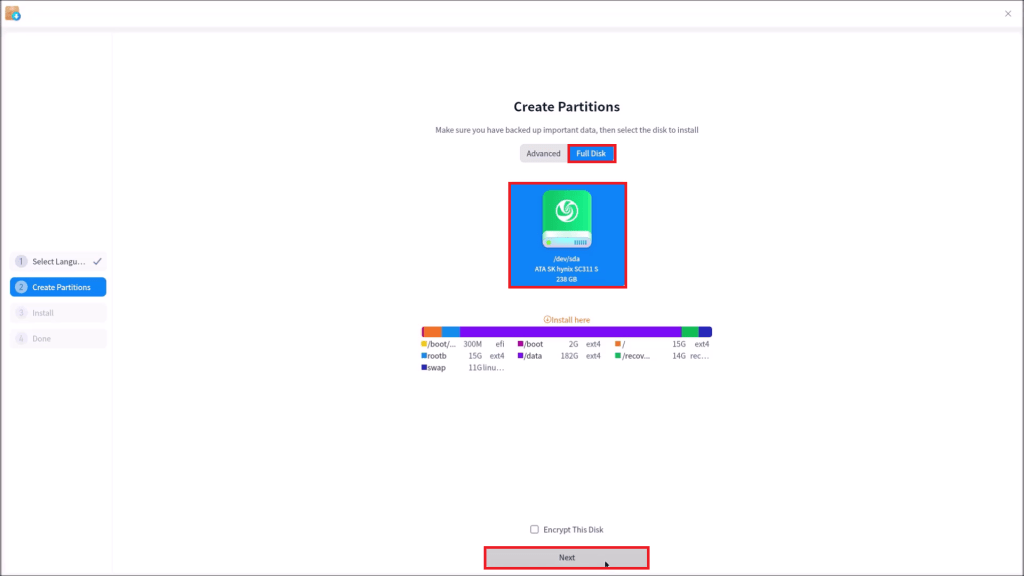
Task: Click the blue rootb legend swatch
Action: (x=424, y=356)
